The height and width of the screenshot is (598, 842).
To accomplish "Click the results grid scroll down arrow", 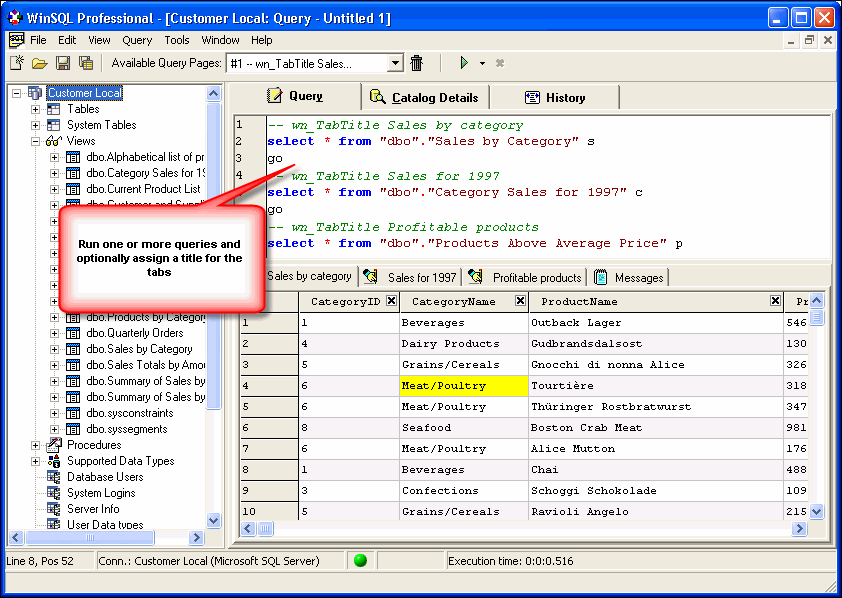I will coord(816,511).
